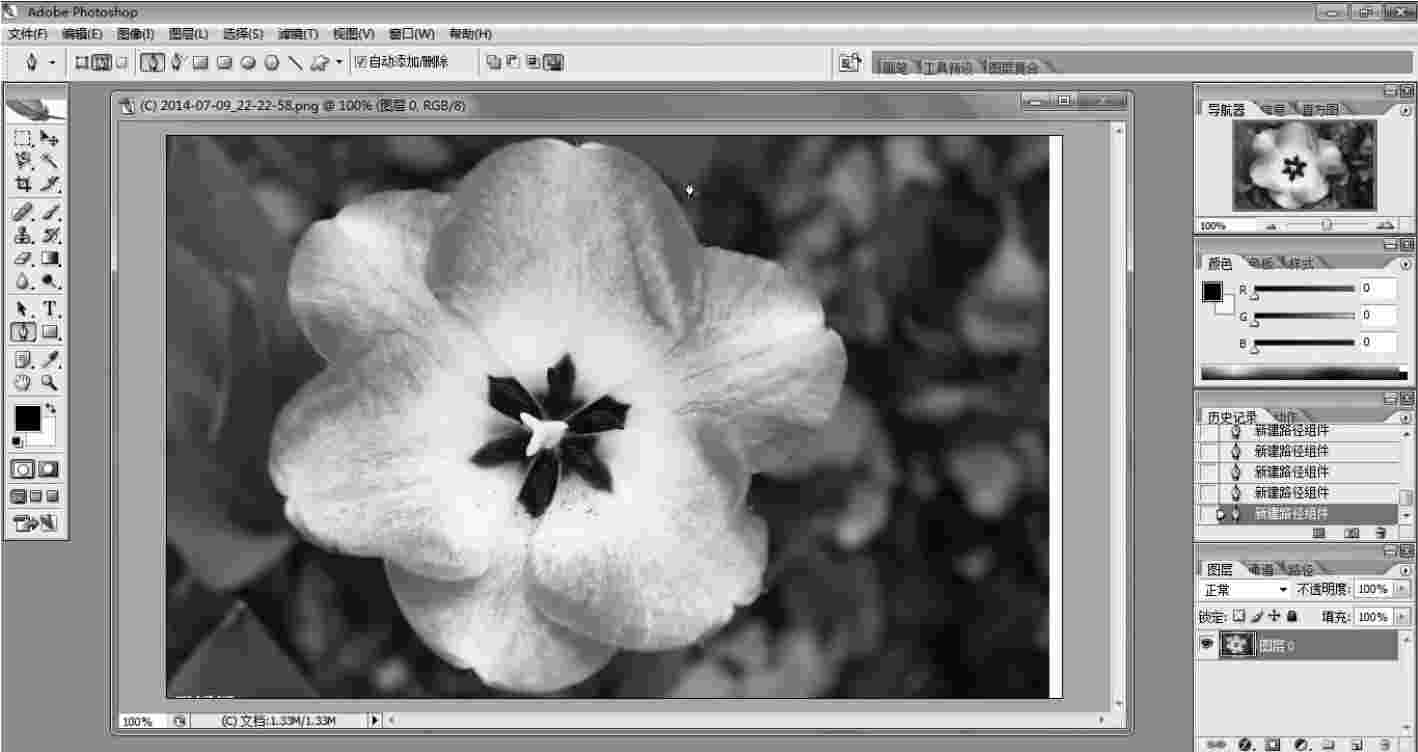Select the Dodge tool
Viewport: 1418px width, 752px height.
point(50,282)
